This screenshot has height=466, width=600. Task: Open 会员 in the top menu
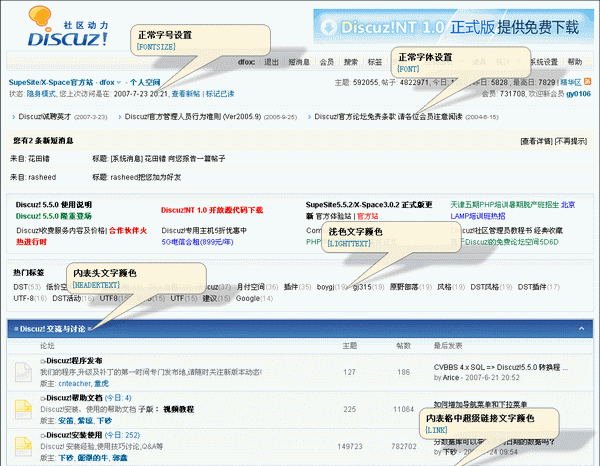[x=326, y=62]
